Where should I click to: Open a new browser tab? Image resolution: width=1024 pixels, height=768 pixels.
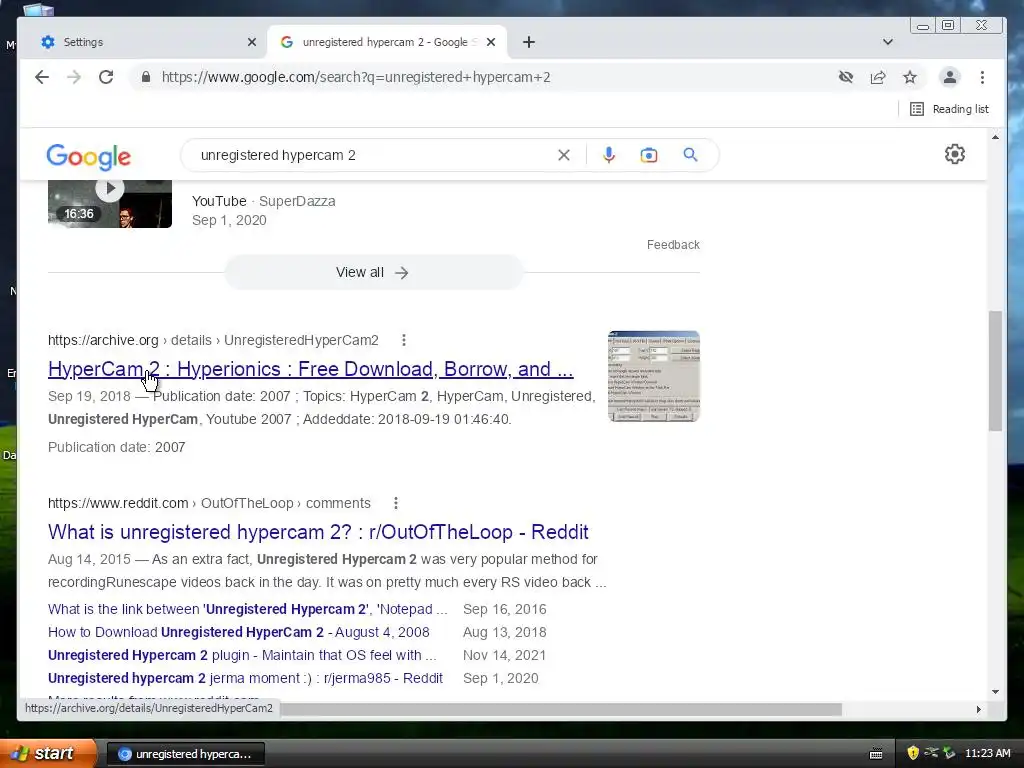tap(529, 42)
